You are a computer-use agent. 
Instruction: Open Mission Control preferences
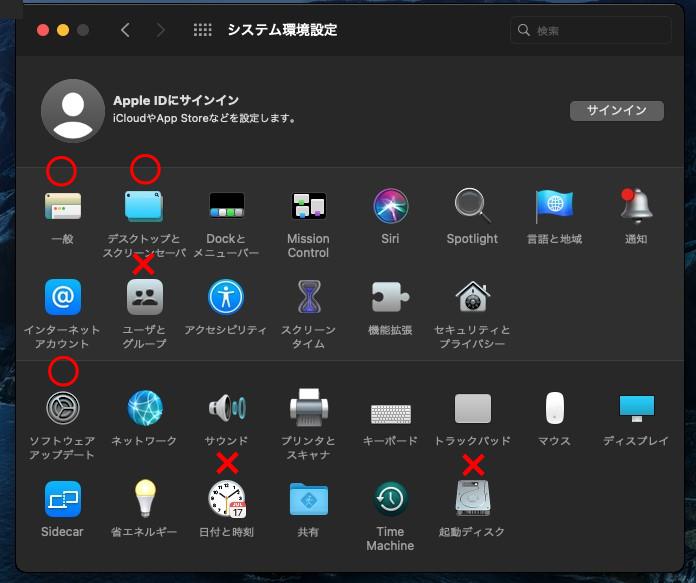(308, 206)
